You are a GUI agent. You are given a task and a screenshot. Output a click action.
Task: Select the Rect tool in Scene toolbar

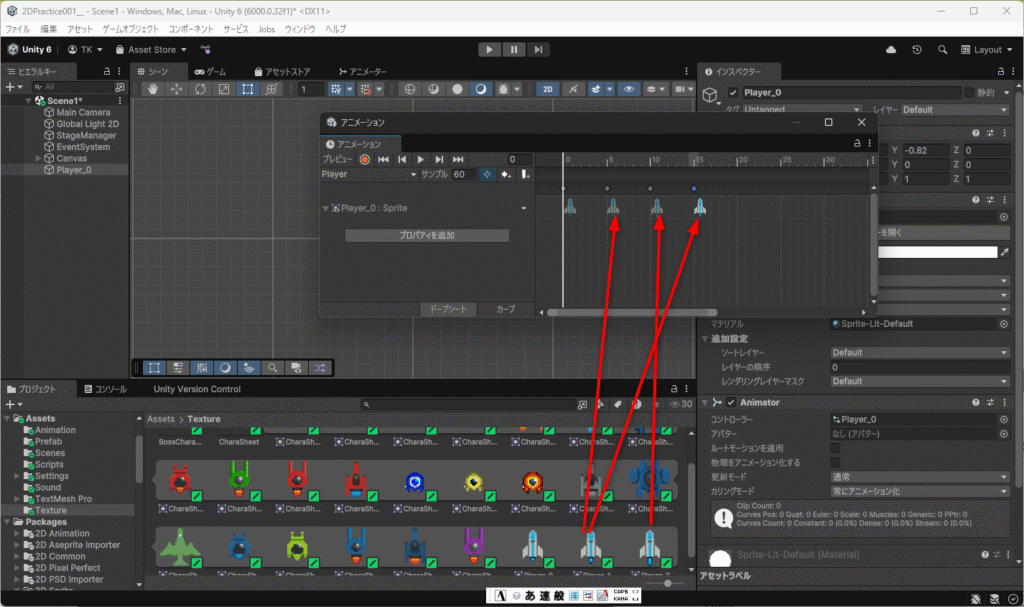coord(247,89)
